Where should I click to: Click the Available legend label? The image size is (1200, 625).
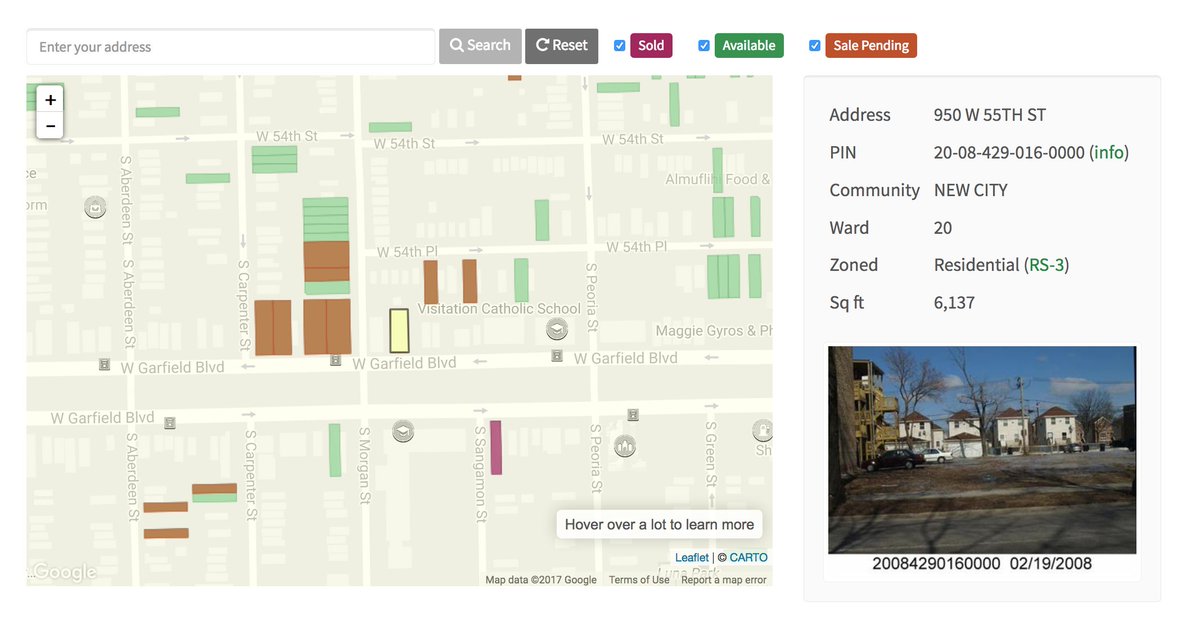point(749,46)
